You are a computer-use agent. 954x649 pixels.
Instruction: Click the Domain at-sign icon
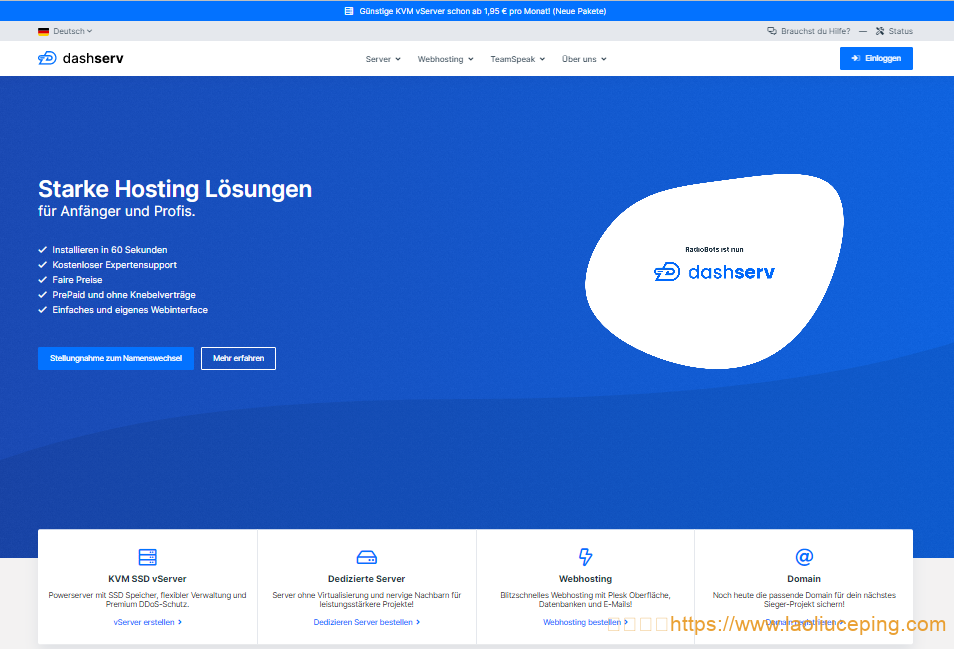pos(804,557)
